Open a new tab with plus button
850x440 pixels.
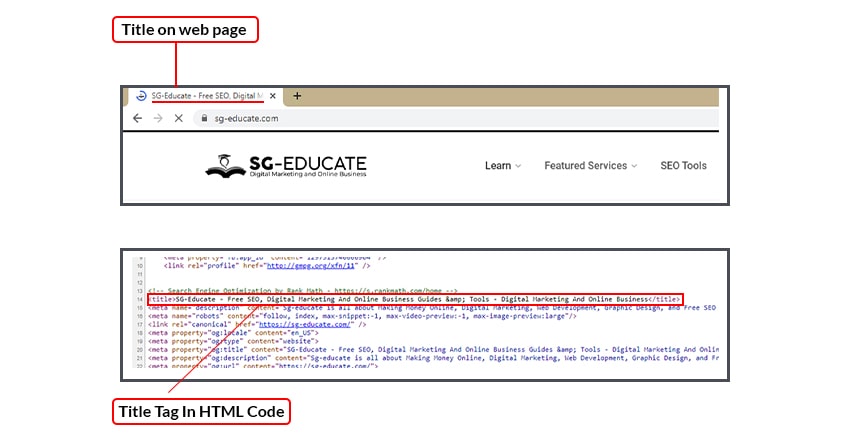click(297, 96)
